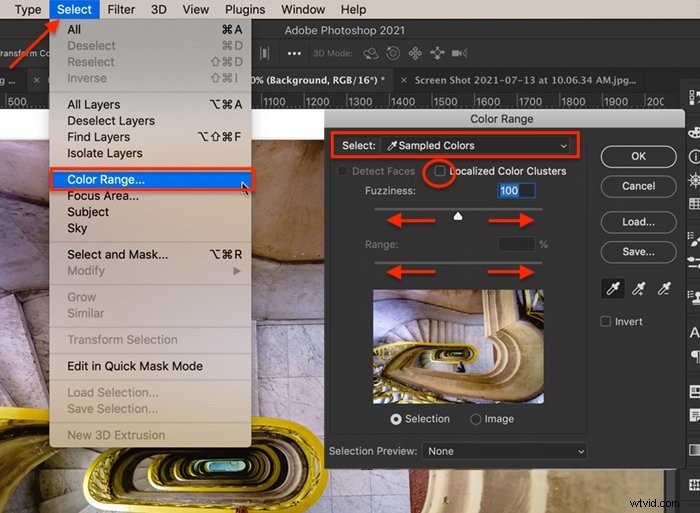Open the Help menu
The image size is (700, 513).
[353, 9]
